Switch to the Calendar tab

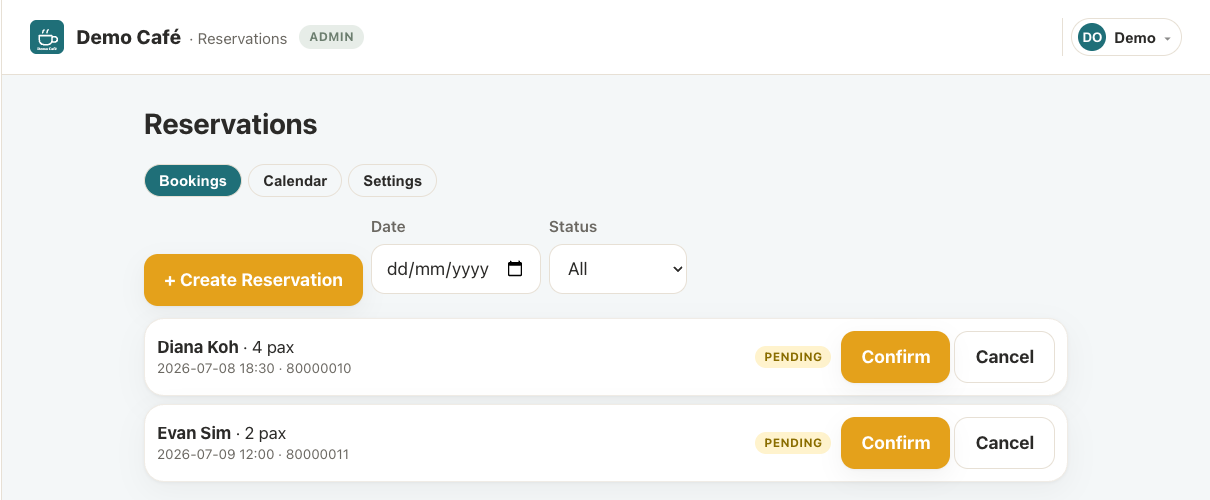point(295,180)
